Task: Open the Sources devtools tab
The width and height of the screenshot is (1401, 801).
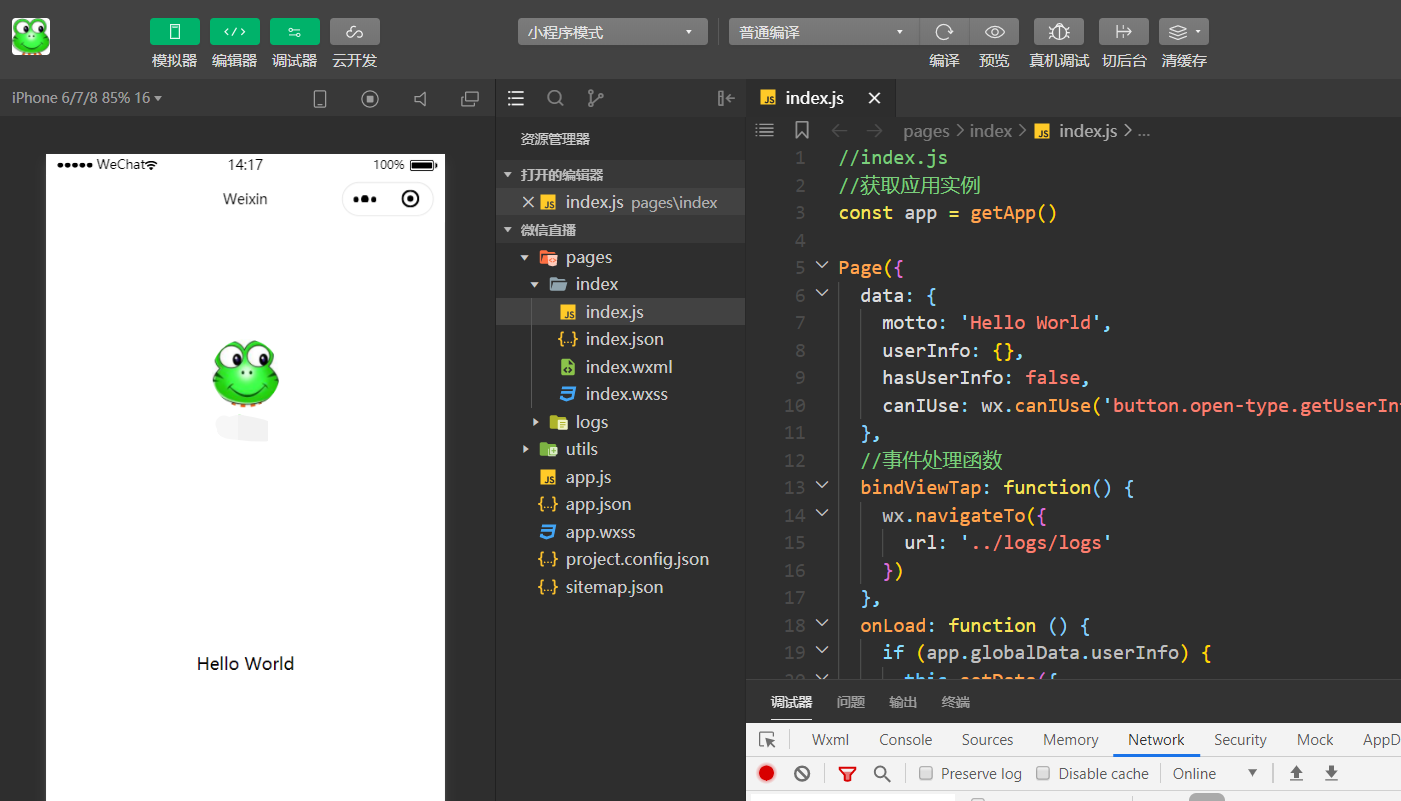Action: [988, 740]
